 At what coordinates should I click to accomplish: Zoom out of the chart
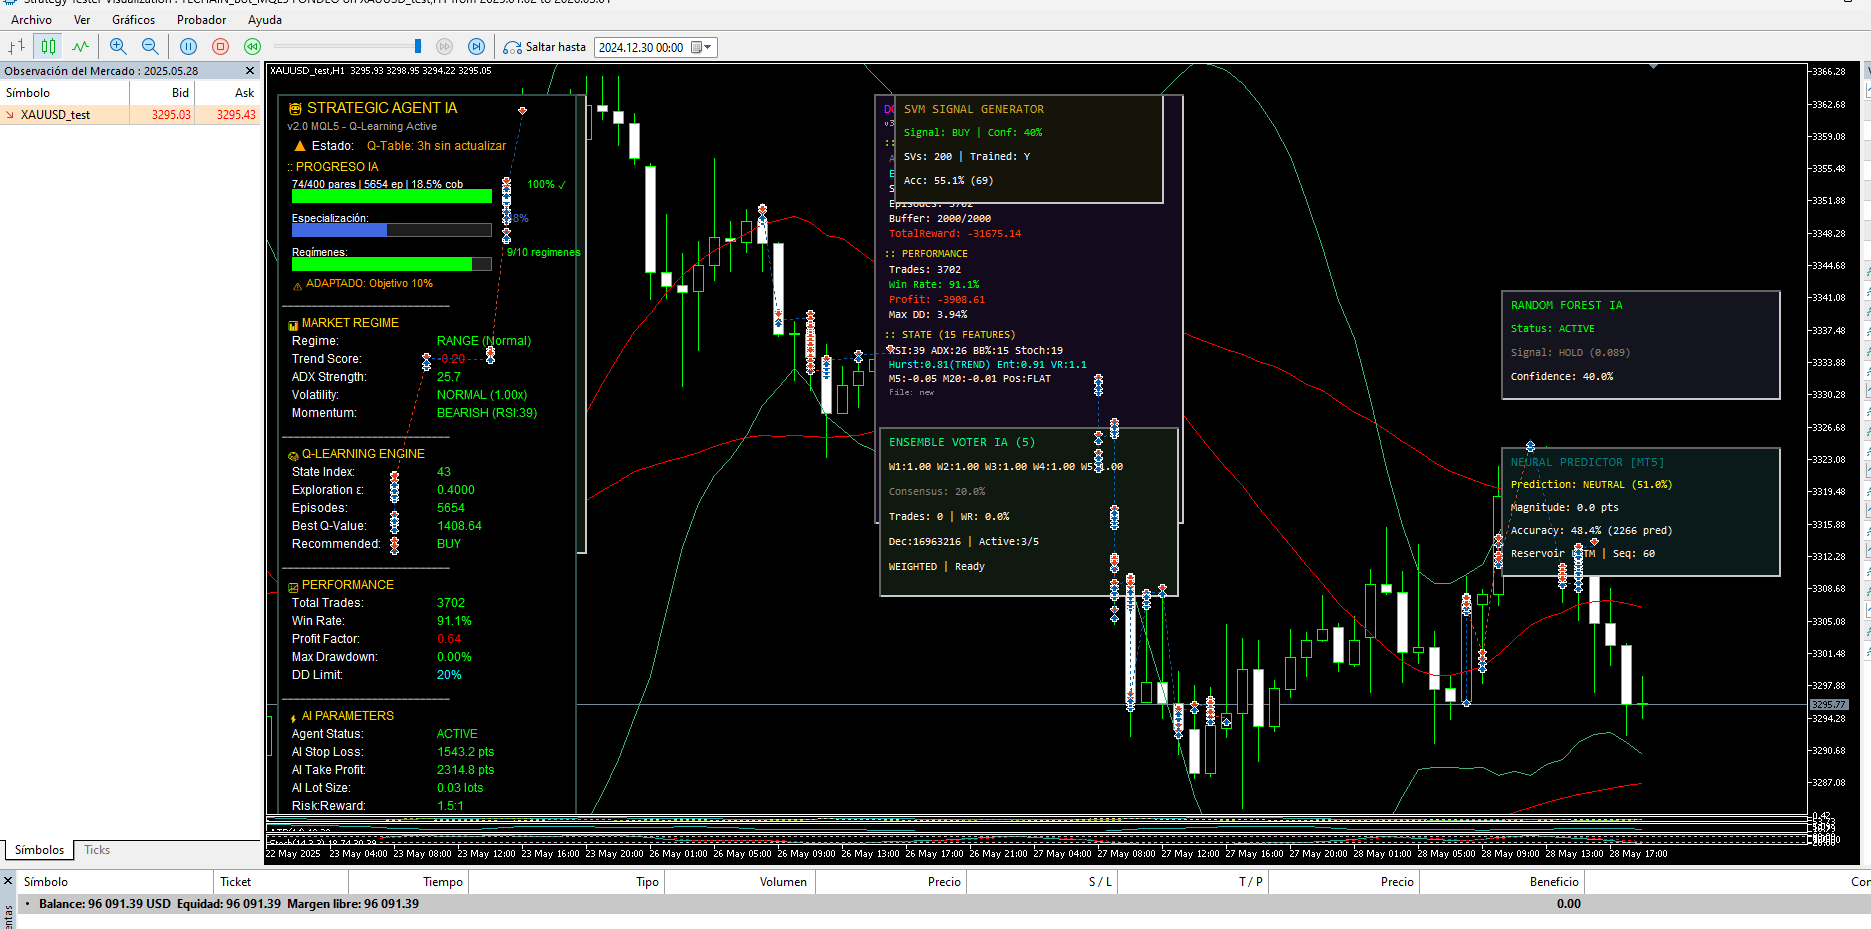click(150, 47)
